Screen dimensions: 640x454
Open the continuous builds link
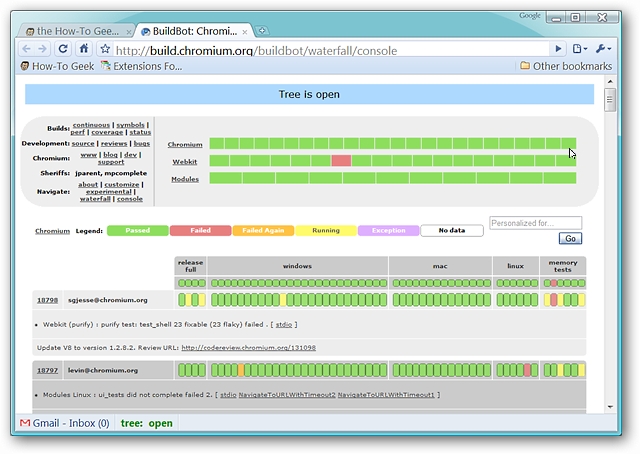91,125
